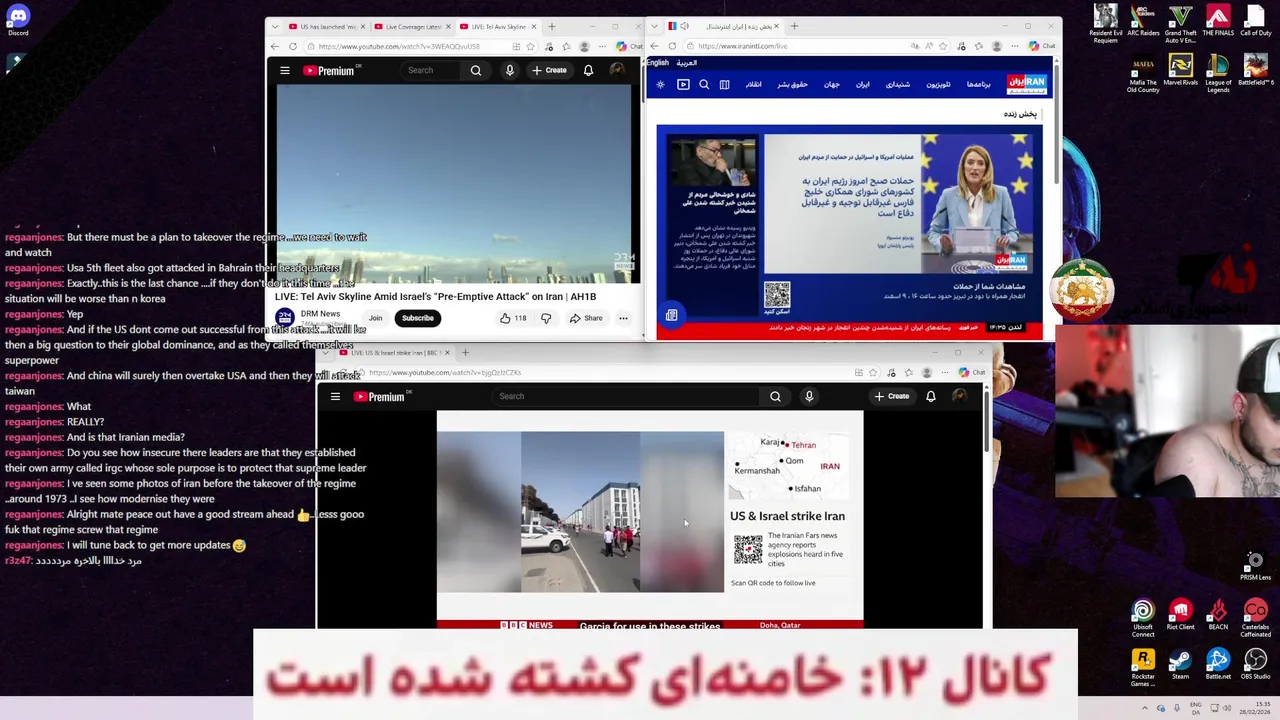Launch Grand Theft Auto V shortcut

[1180, 22]
